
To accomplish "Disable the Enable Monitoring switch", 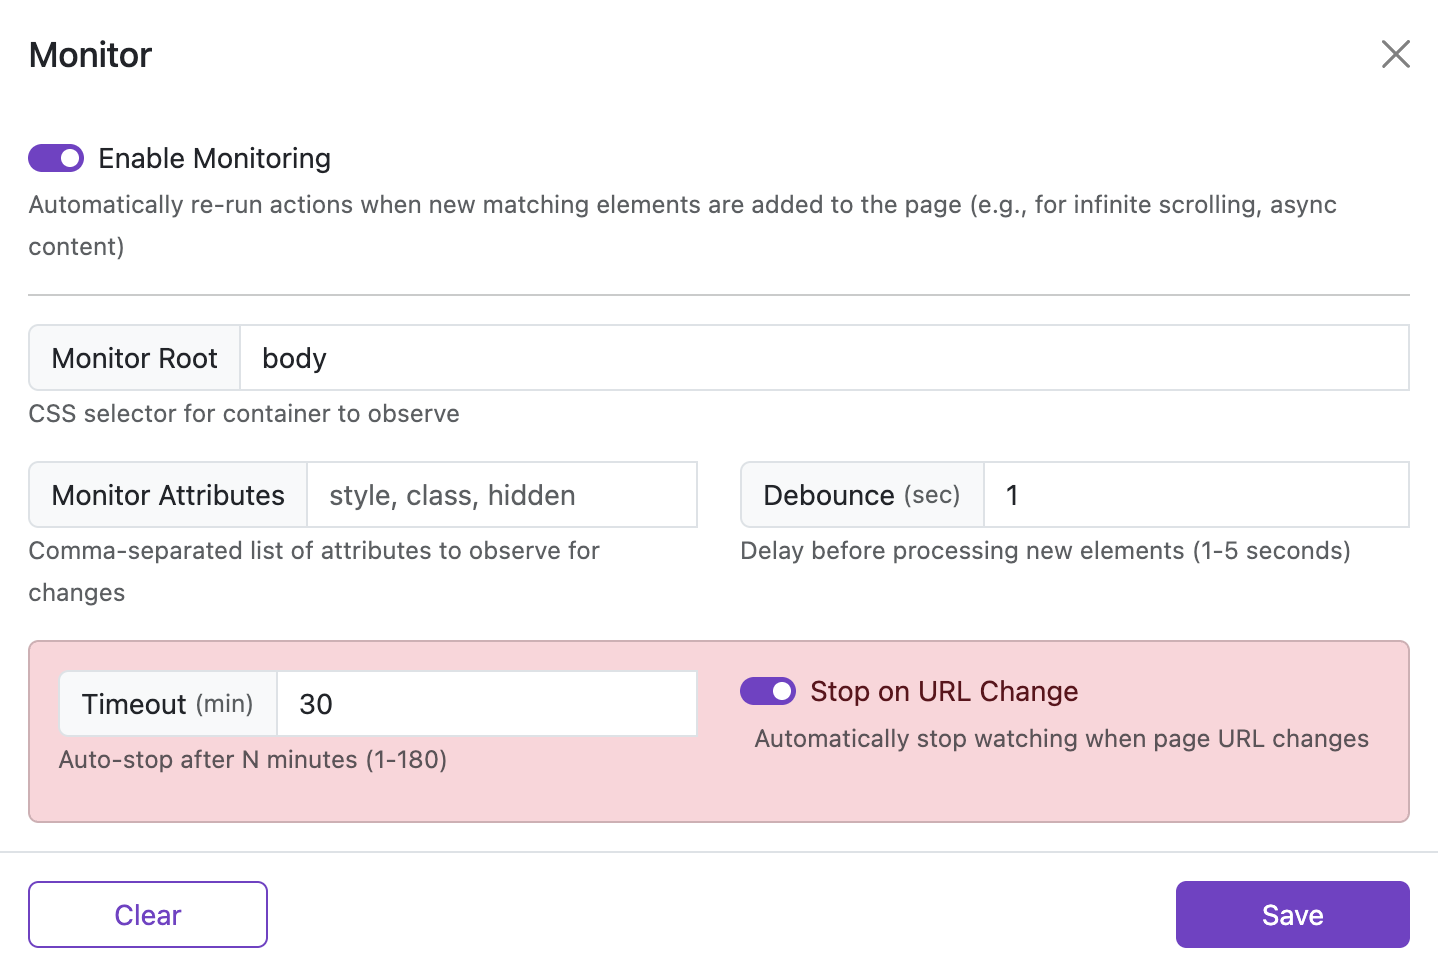I will coord(56,158).
